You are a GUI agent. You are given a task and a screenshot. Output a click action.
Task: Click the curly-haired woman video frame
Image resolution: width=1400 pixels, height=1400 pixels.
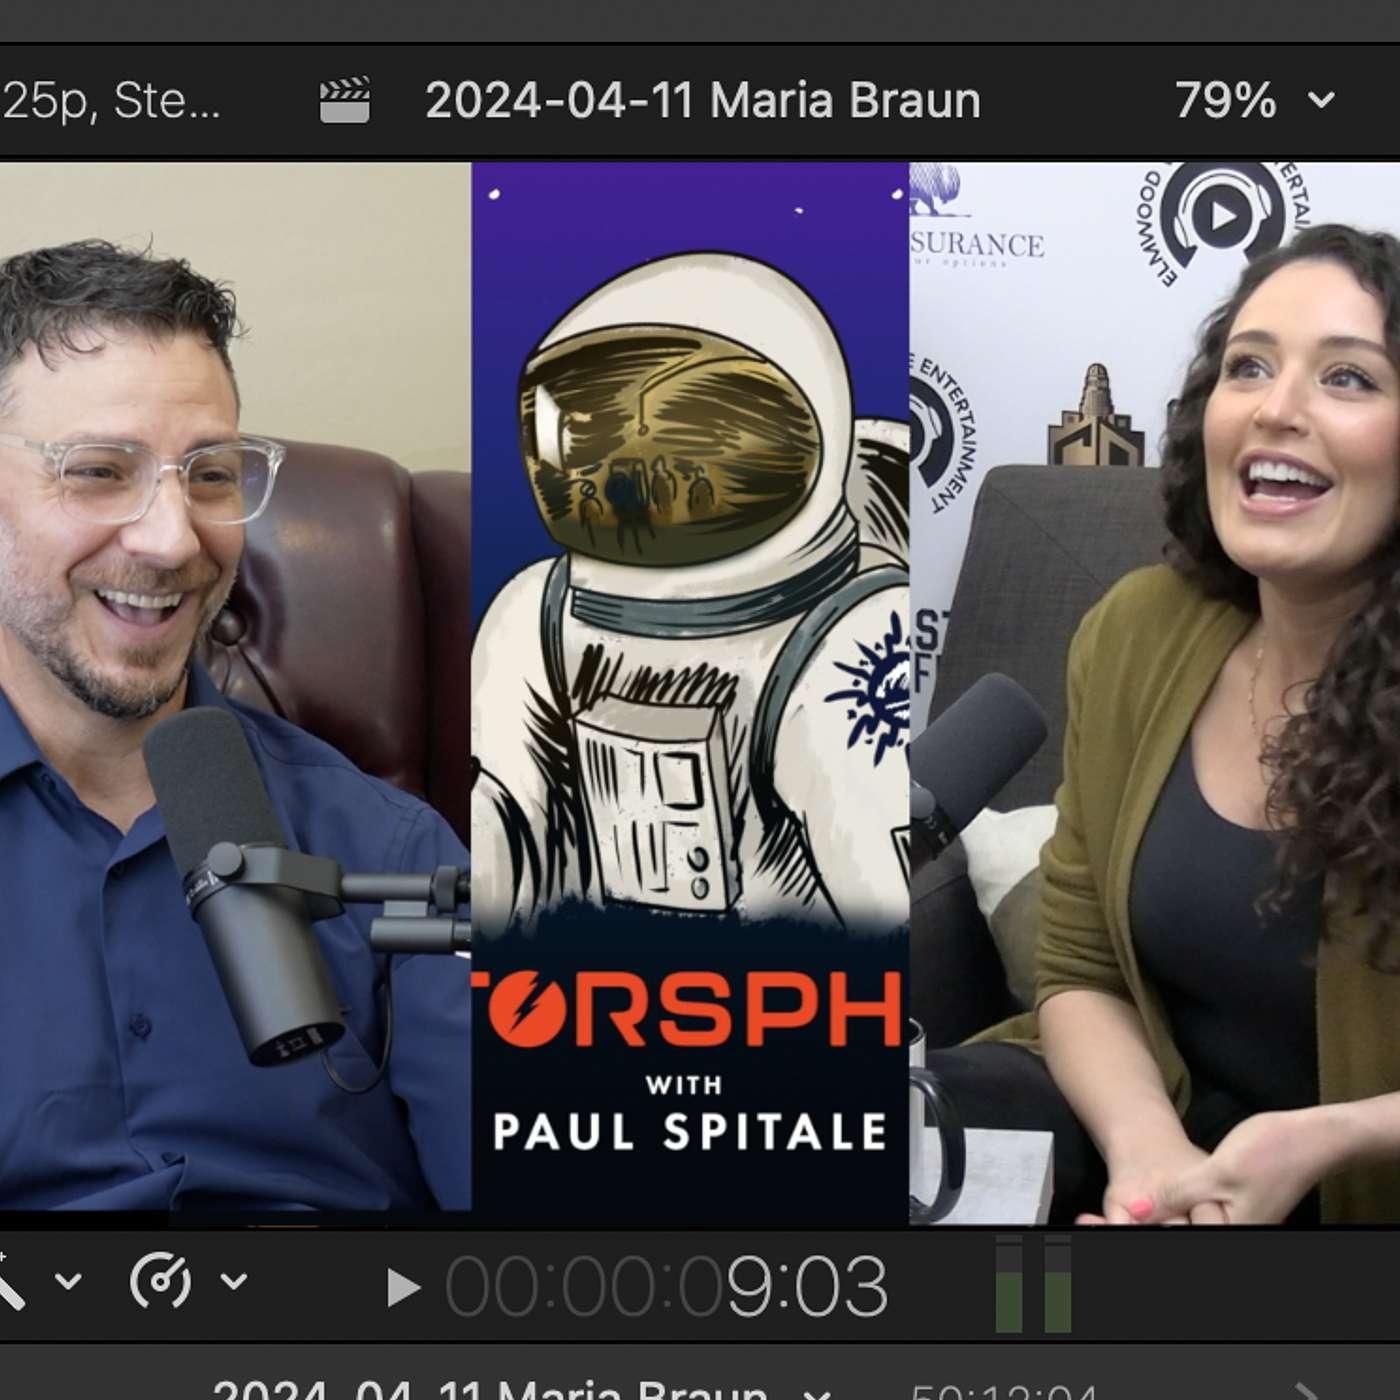pyautogui.click(x=1155, y=692)
